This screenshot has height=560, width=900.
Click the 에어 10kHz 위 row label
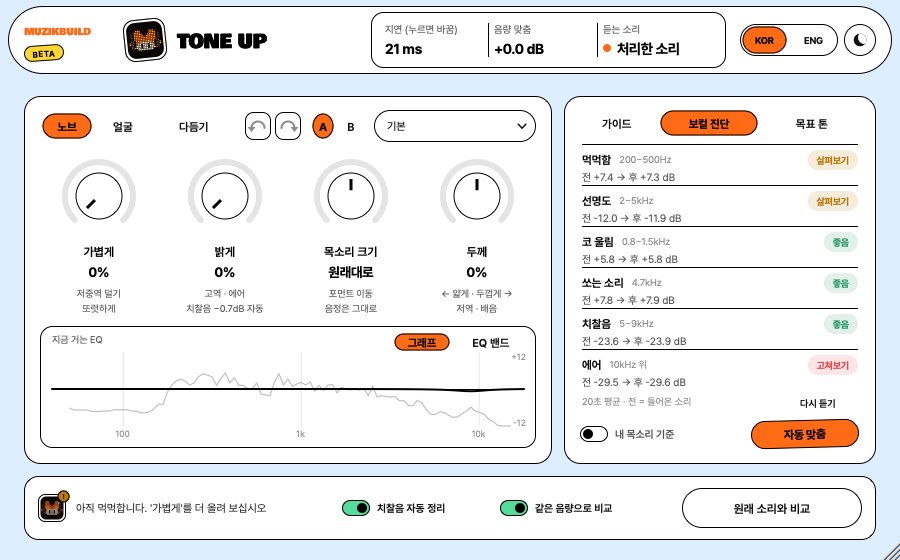[x=614, y=364]
